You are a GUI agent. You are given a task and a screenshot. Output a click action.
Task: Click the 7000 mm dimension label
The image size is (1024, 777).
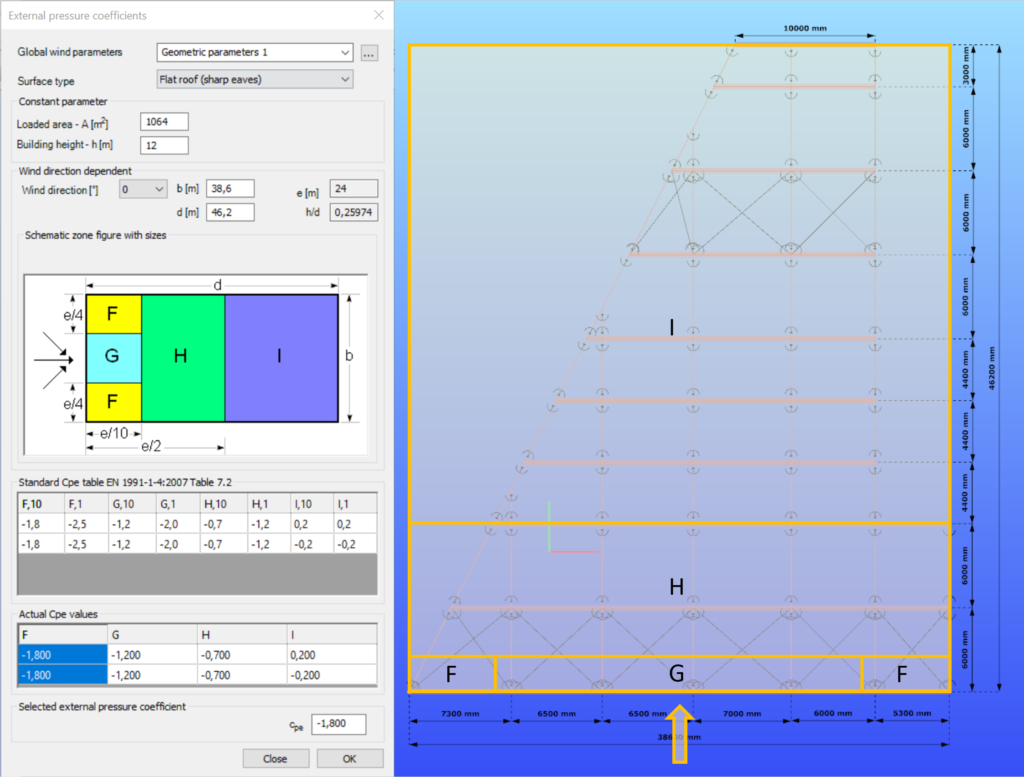coord(742,714)
